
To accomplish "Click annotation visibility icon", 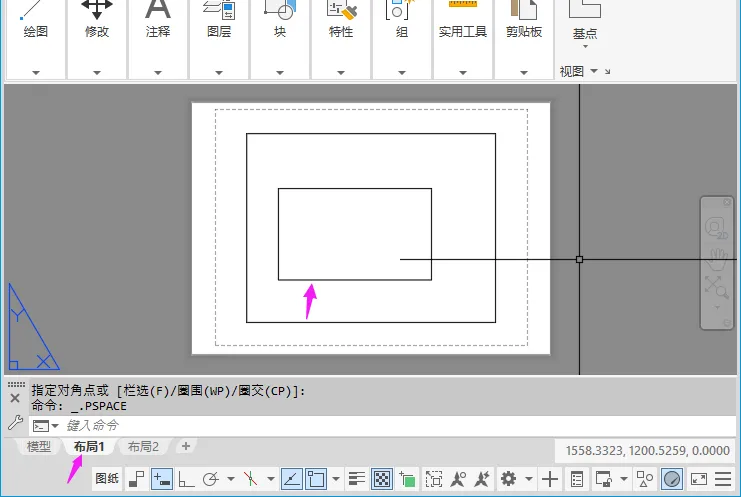I will coord(458,479).
